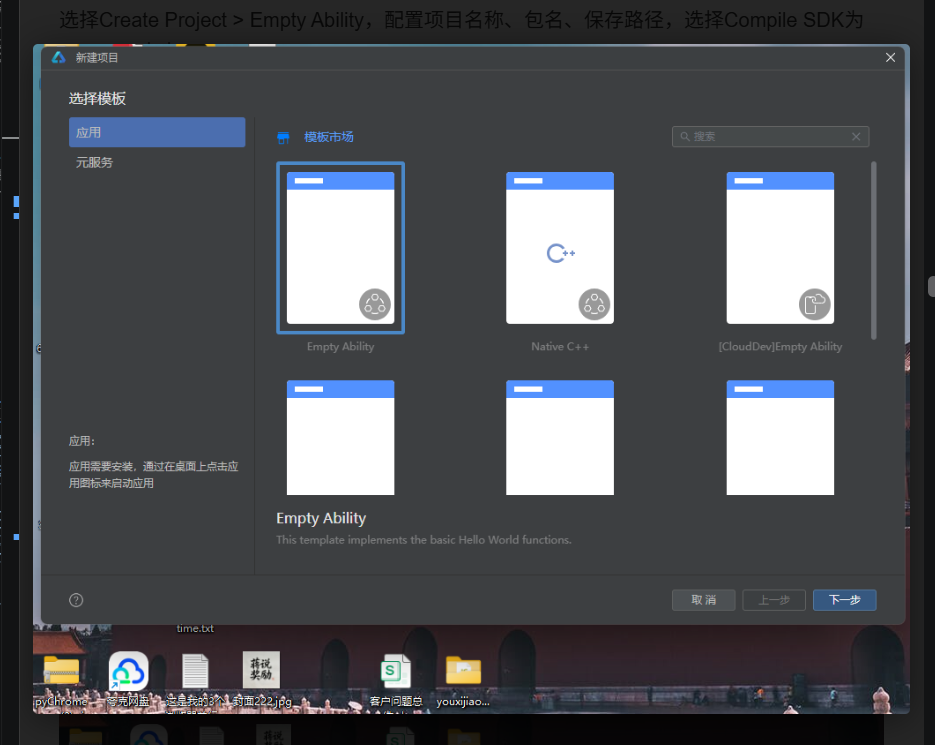935x745 pixels.
Task: Proceed with the 下一步 button
Action: (844, 600)
